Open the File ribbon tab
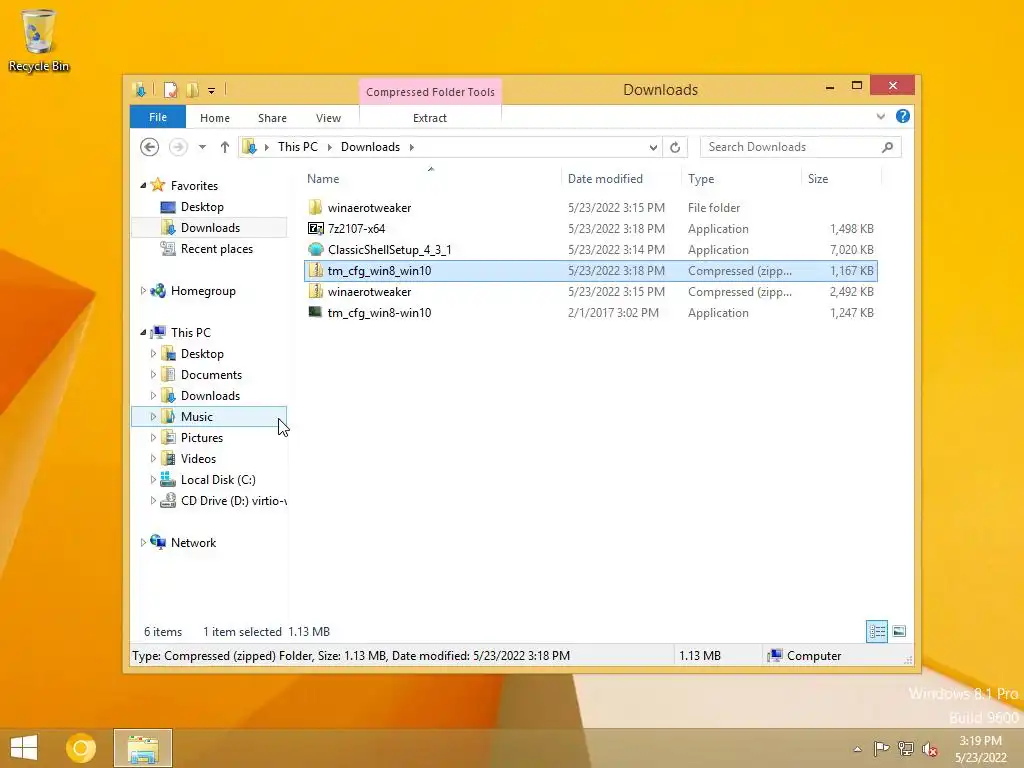The height and width of the screenshot is (768, 1024). (x=157, y=117)
